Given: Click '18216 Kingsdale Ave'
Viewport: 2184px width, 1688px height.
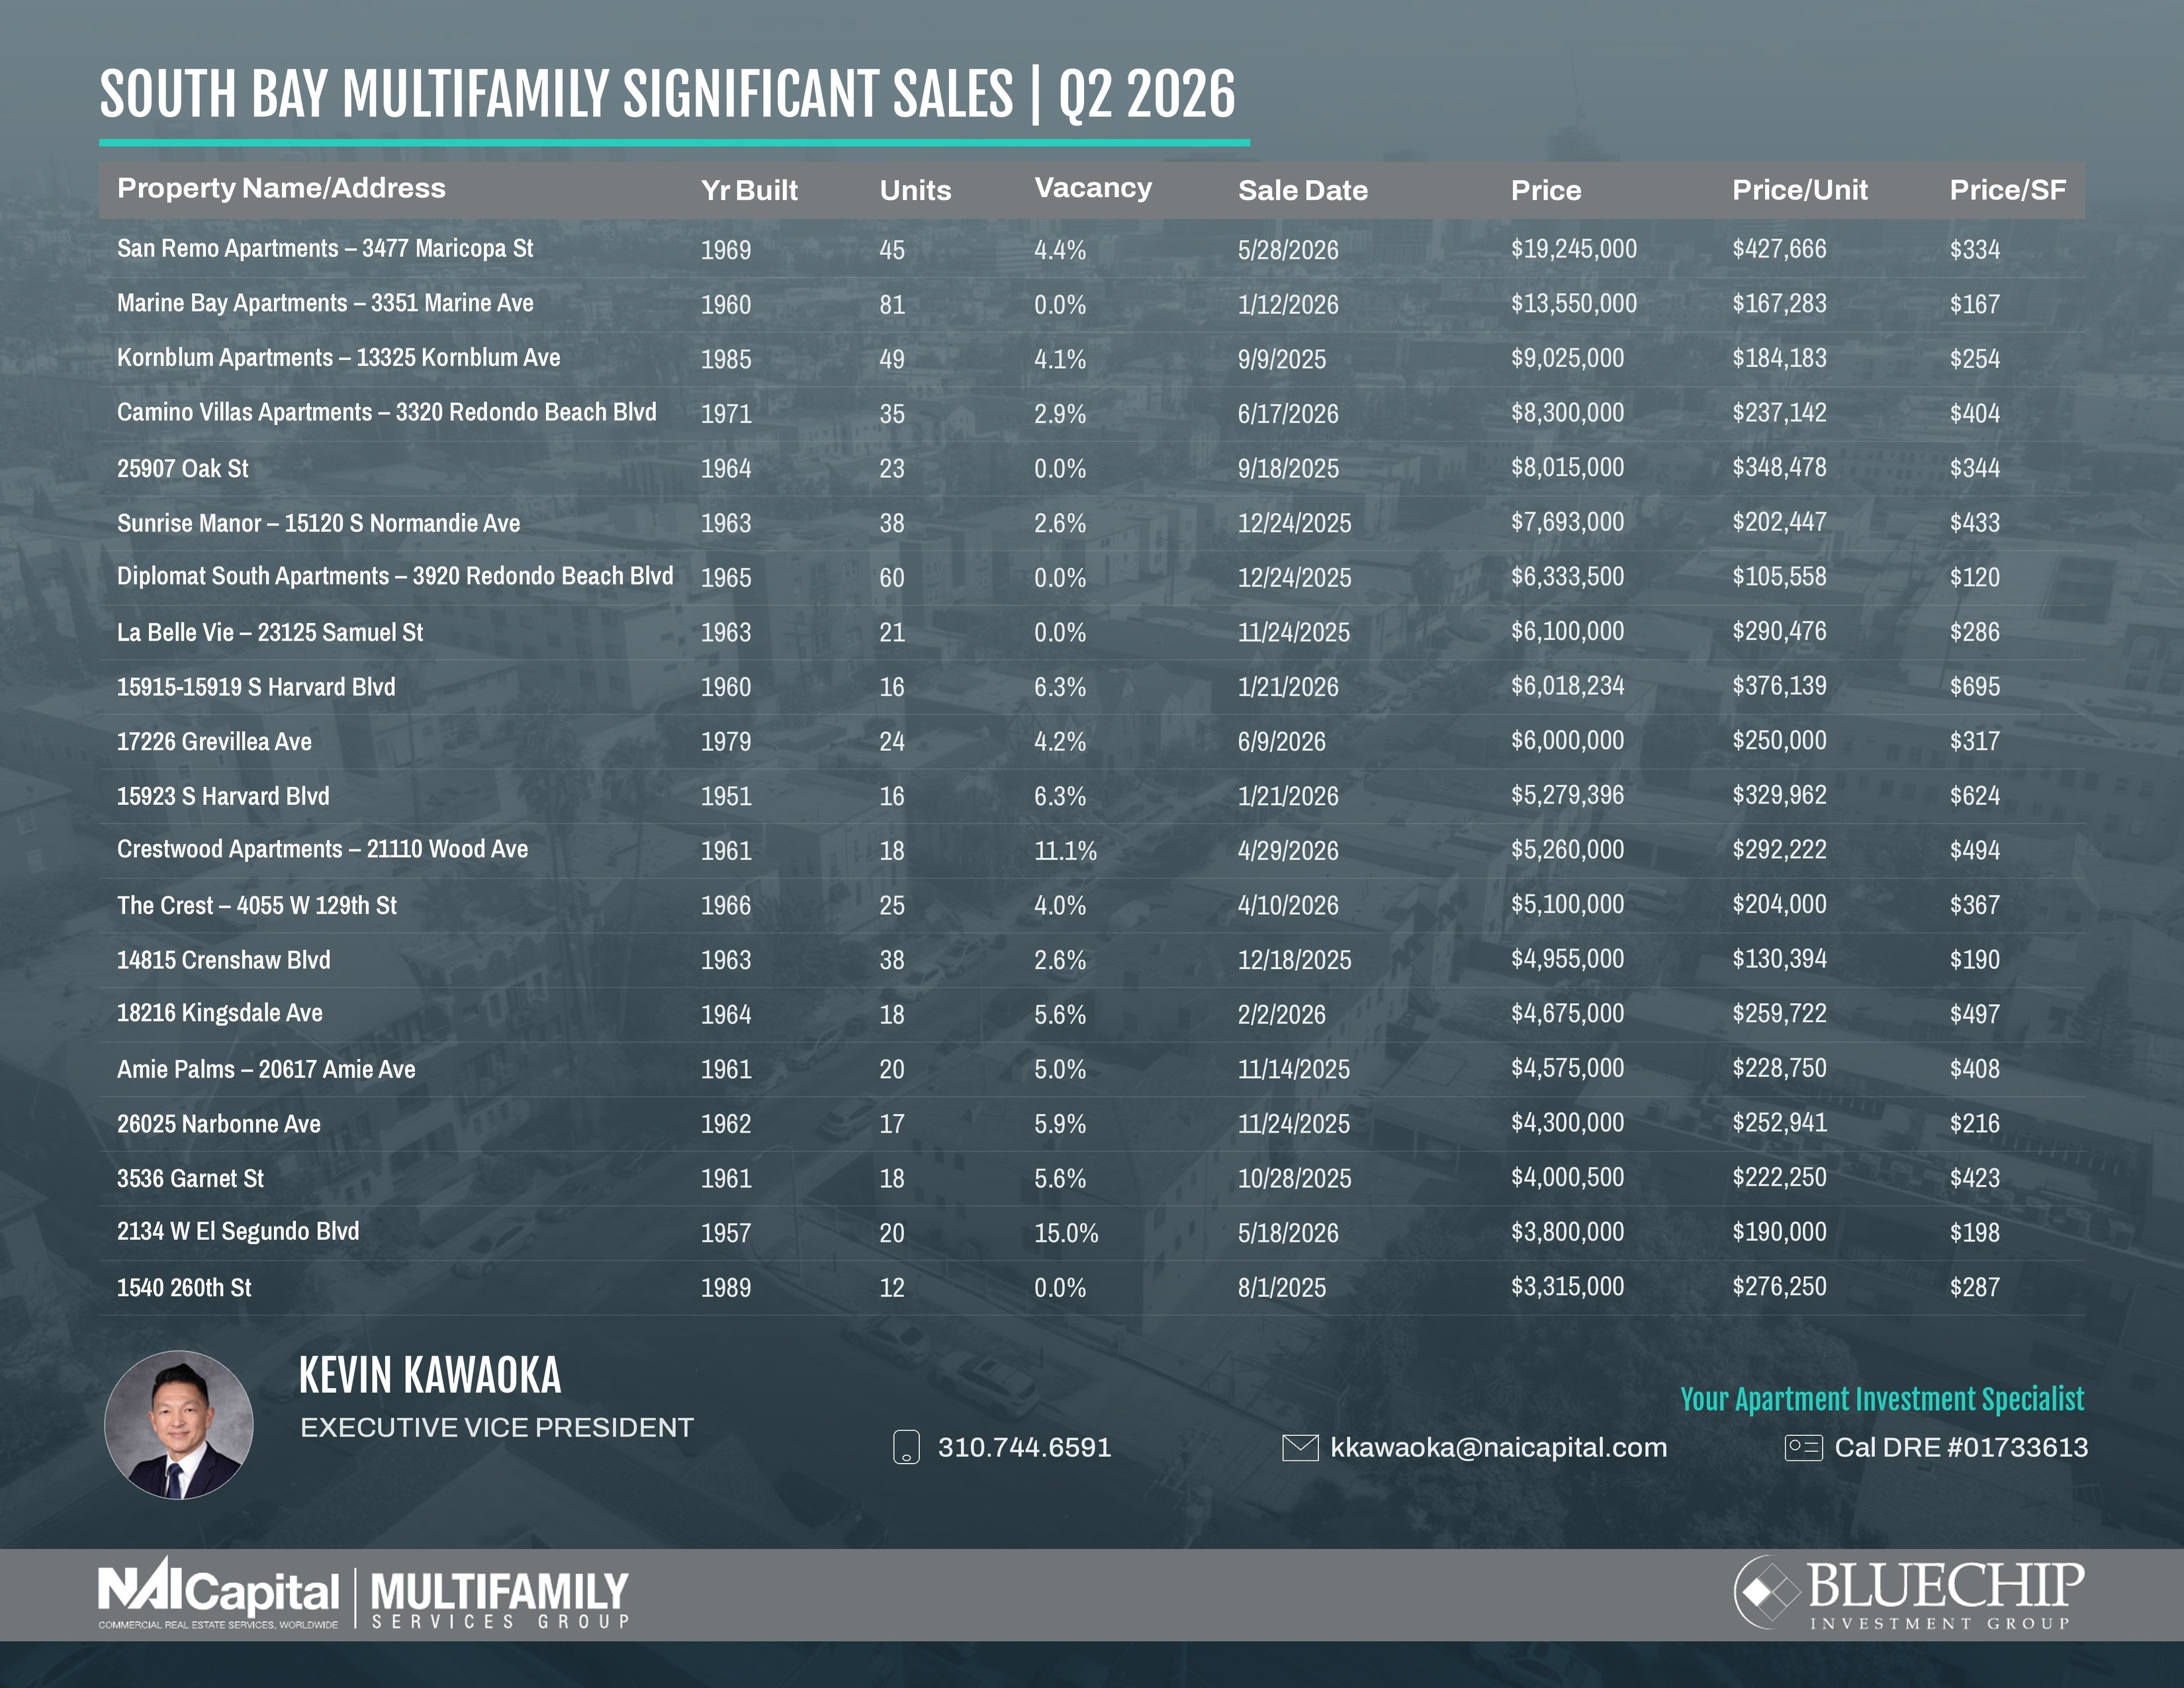Looking at the screenshot, I should pos(220,1013).
